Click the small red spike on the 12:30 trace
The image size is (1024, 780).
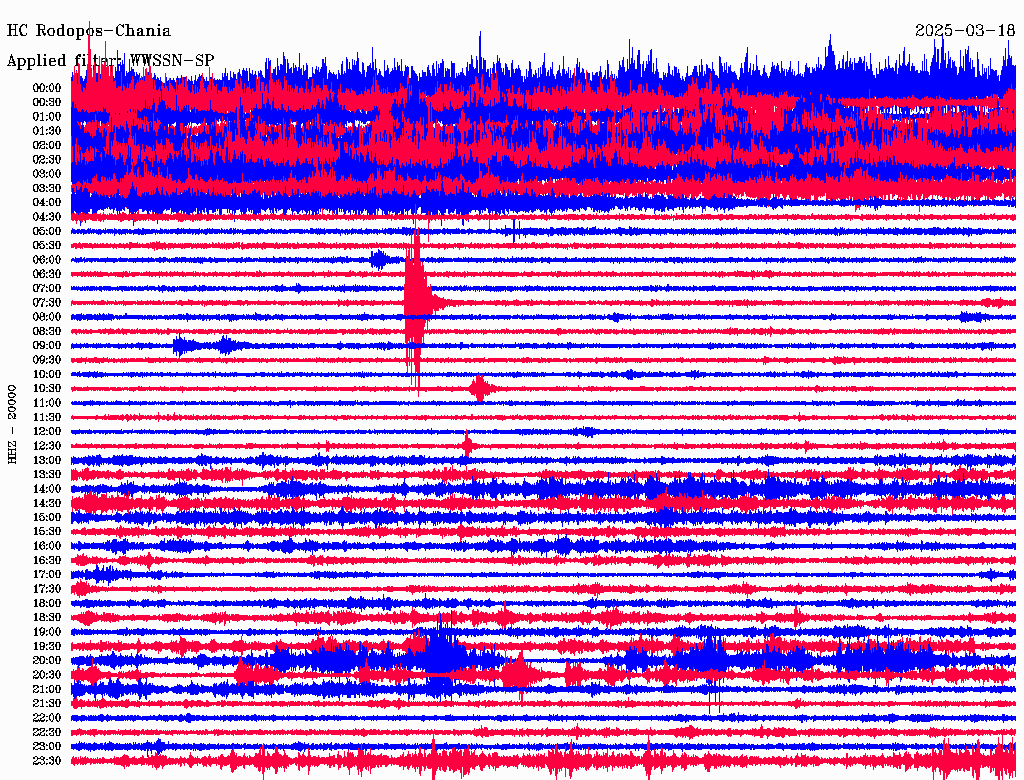coord(467,445)
